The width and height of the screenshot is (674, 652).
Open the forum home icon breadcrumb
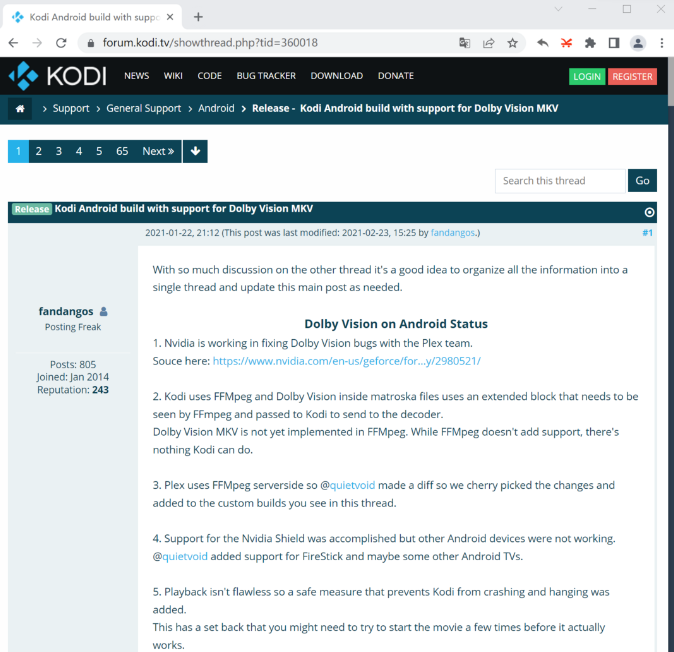pyautogui.click(x=20, y=108)
